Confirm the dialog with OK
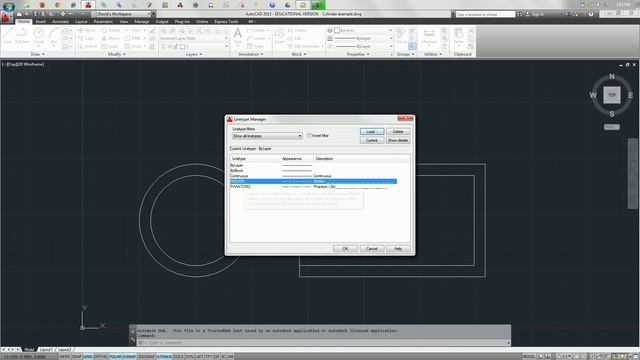The image size is (640, 360). tap(345, 249)
